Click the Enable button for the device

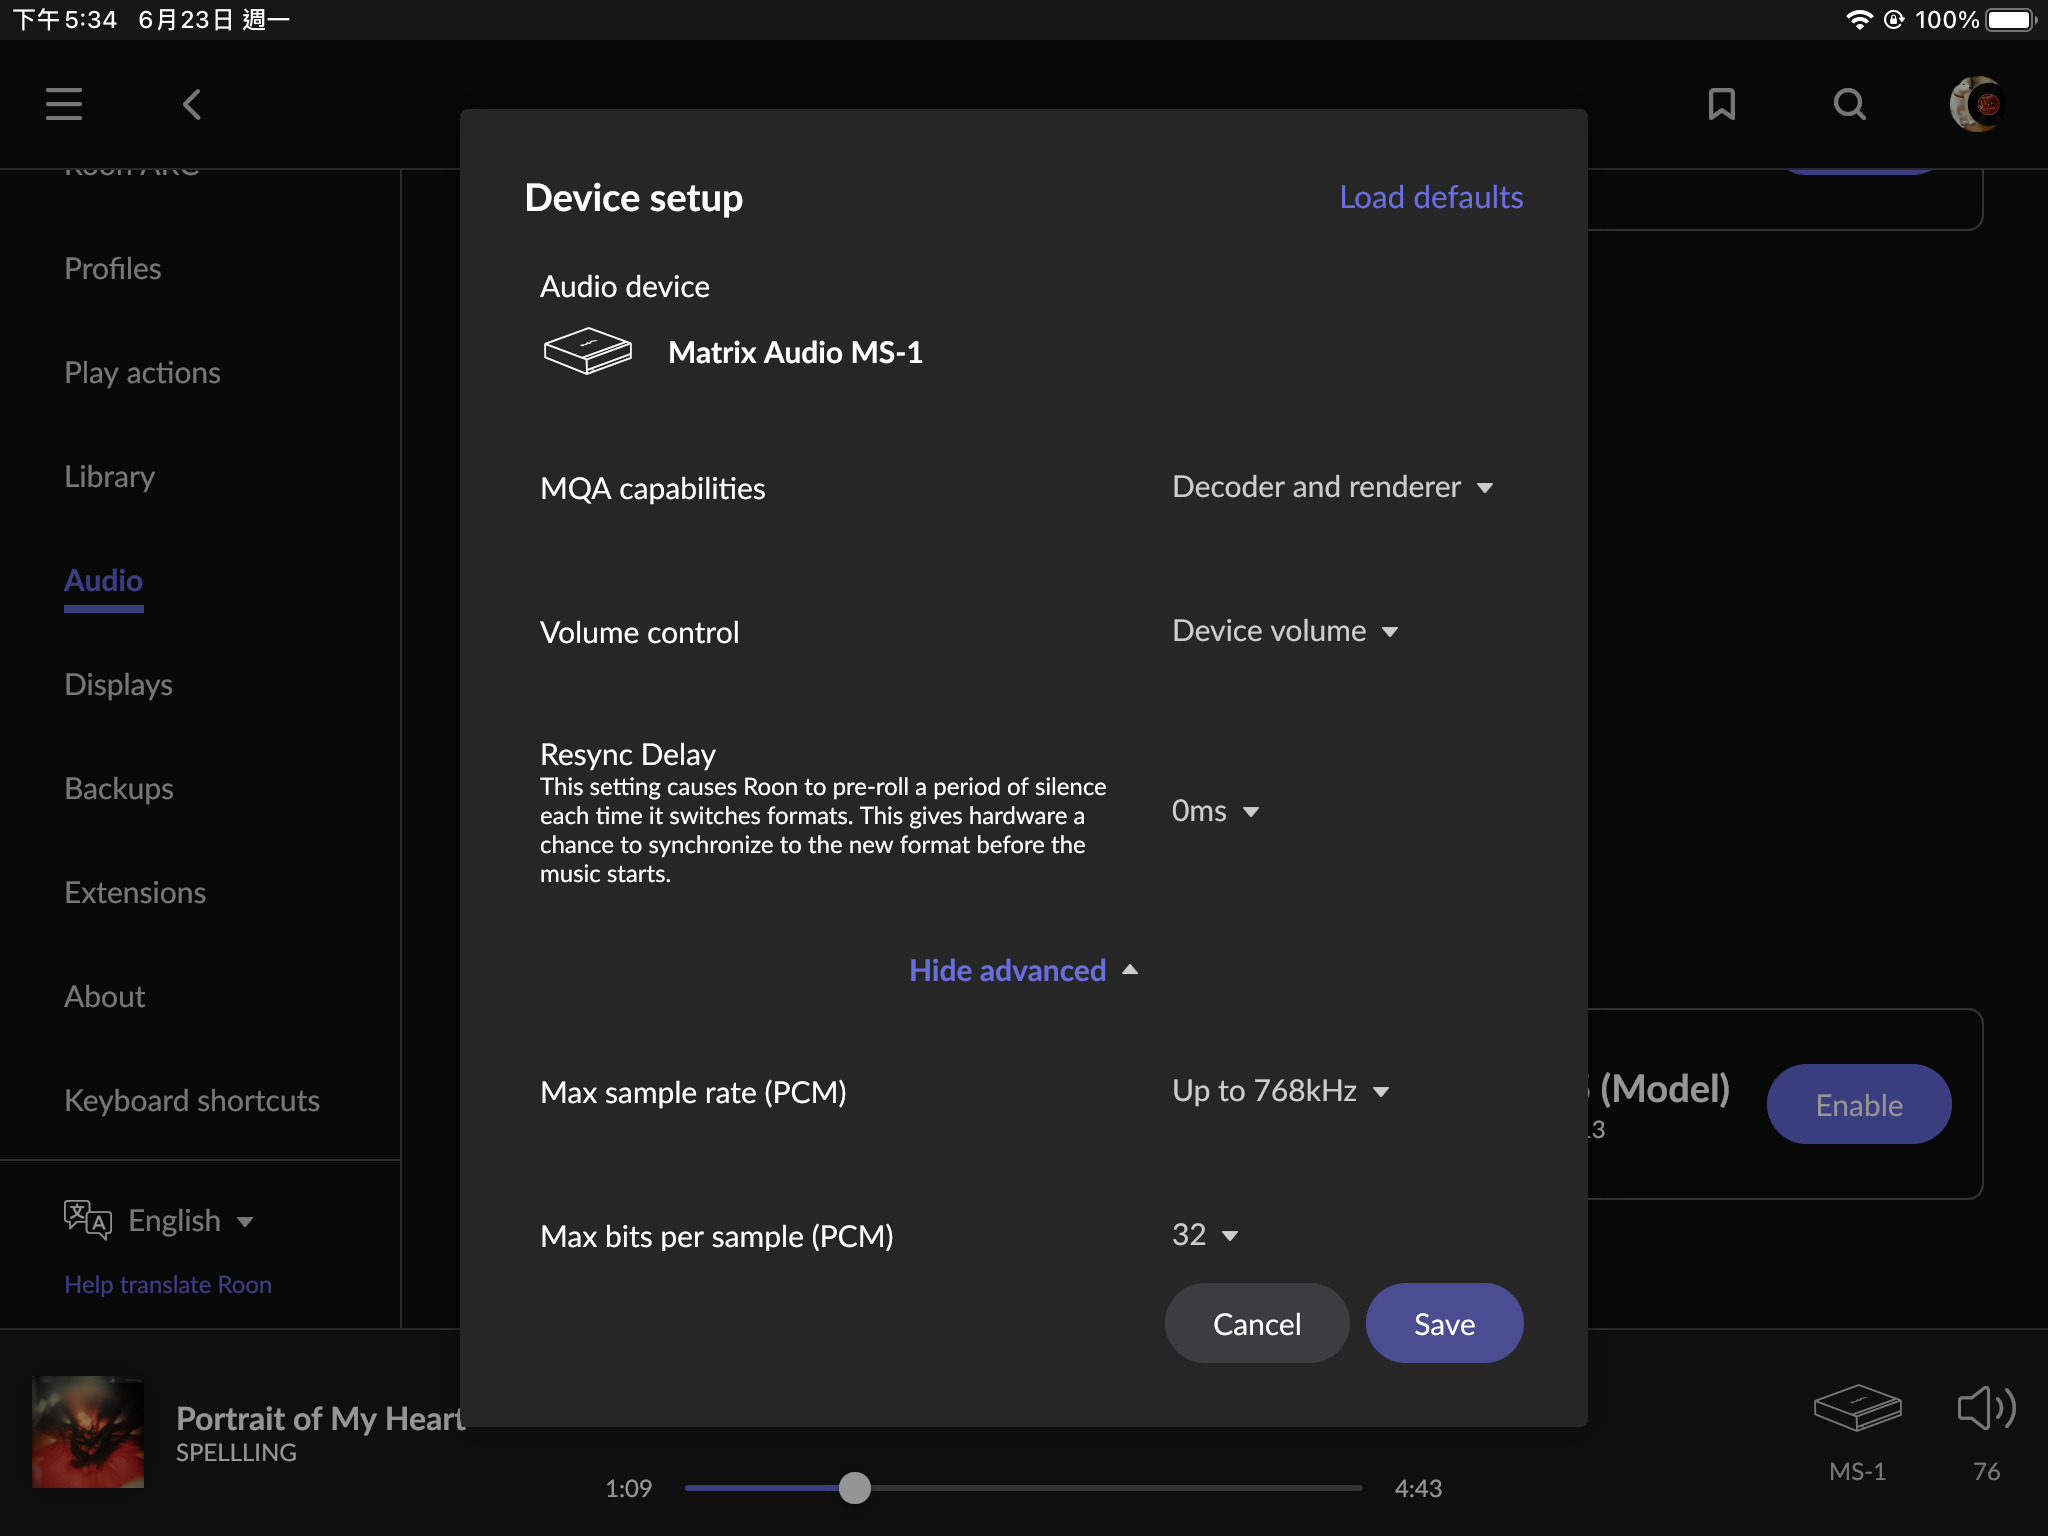click(1859, 1104)
